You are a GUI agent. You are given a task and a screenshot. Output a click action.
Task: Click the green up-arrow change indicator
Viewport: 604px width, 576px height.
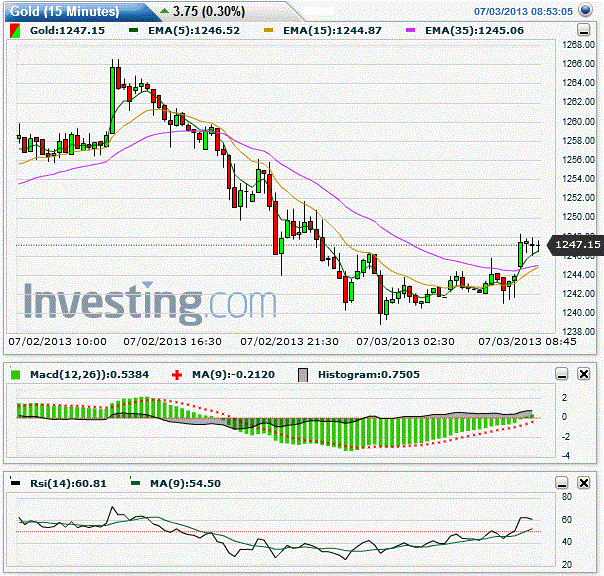pos(164,11)
